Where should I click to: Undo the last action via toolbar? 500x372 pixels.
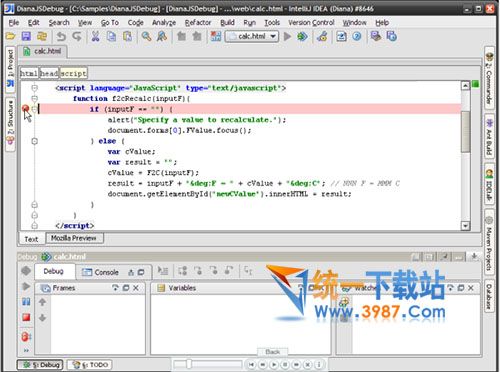(x=61, y=36)
